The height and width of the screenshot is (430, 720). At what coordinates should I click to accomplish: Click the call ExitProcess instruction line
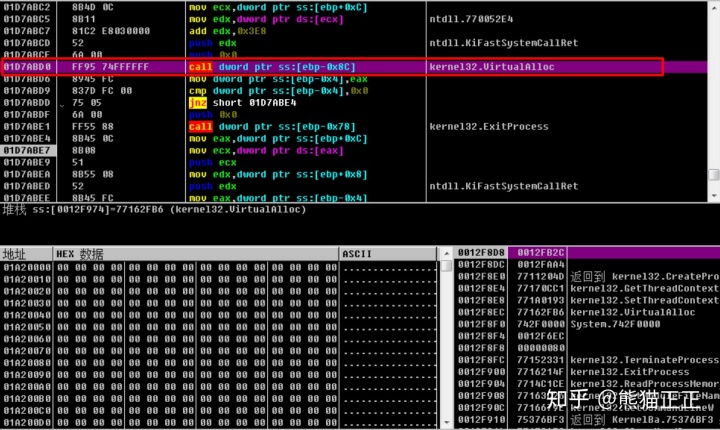(354, 126)
